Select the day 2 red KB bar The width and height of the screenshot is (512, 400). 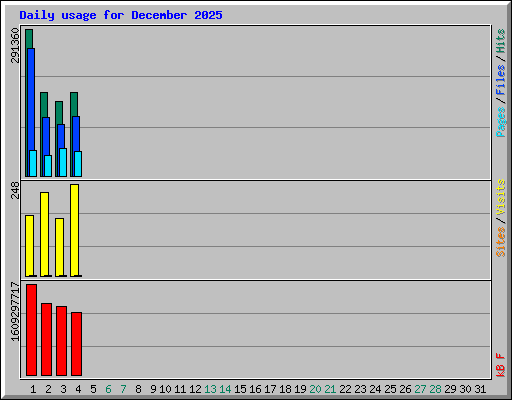click(46, 339)
